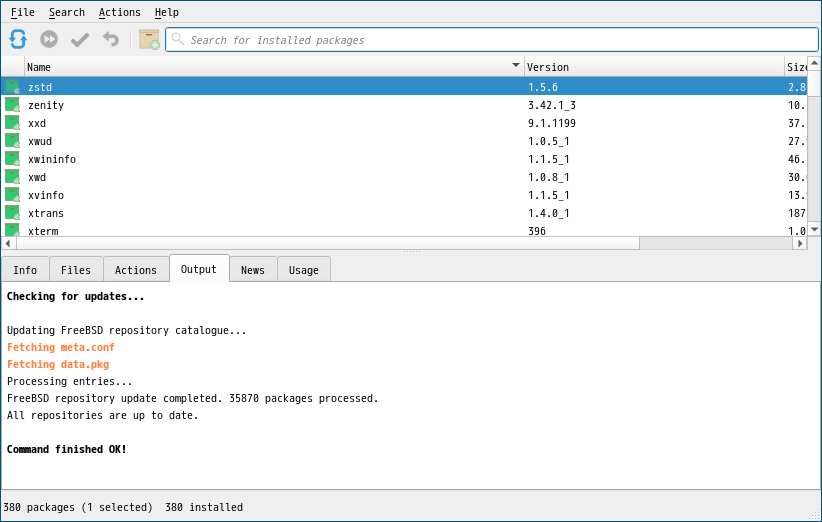Viewport: 822px width, 522px height.
Task: Click the undo changes arrow icon
Action: click(x=111, y=39)
